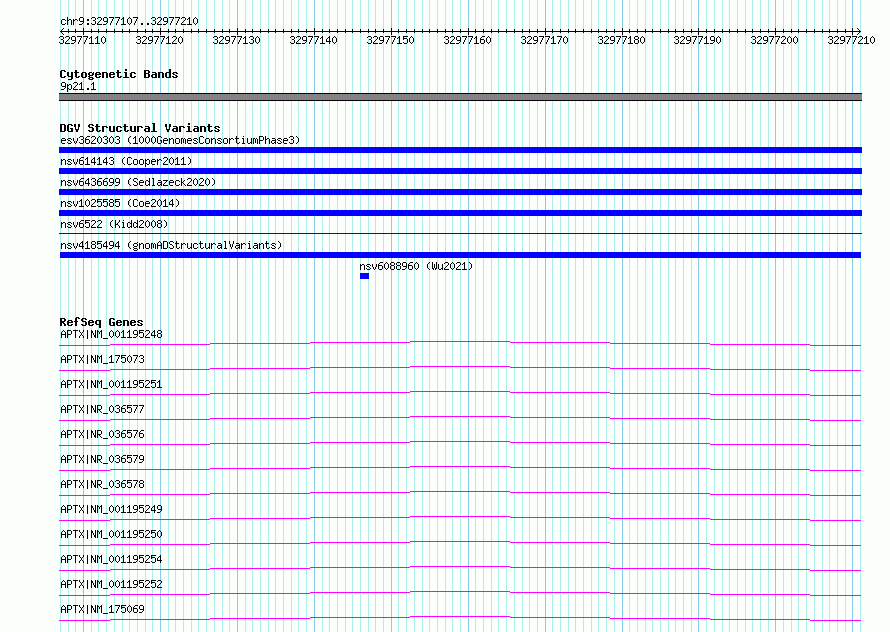Click blue bar under nsv1025585
The height and width of the screenshot is (632, 890).
(460, 213)
